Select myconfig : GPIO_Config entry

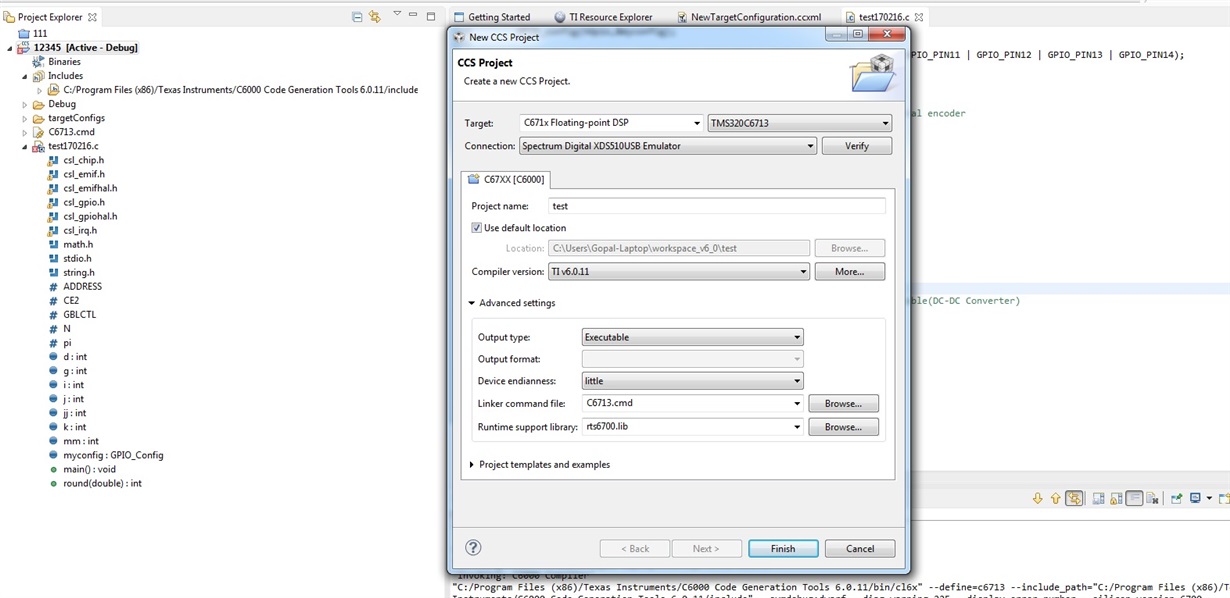(113, 455)
